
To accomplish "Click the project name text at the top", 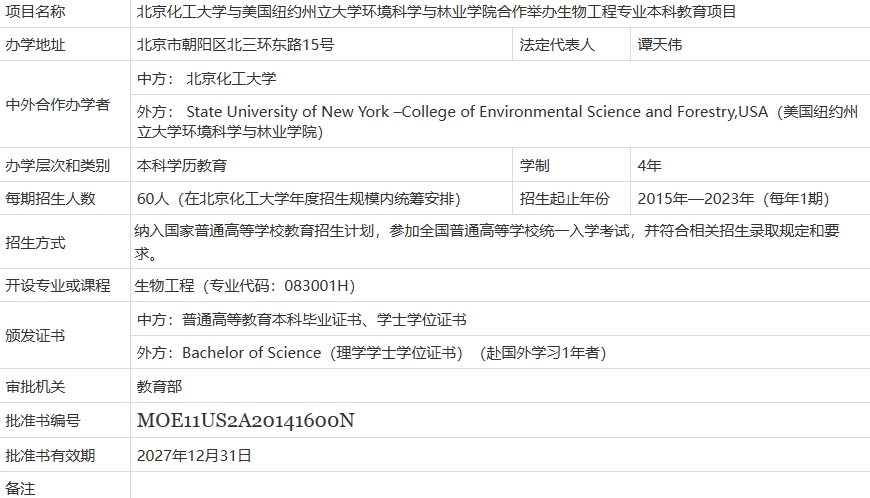I will pyautogui.click(x=436, y=12).
